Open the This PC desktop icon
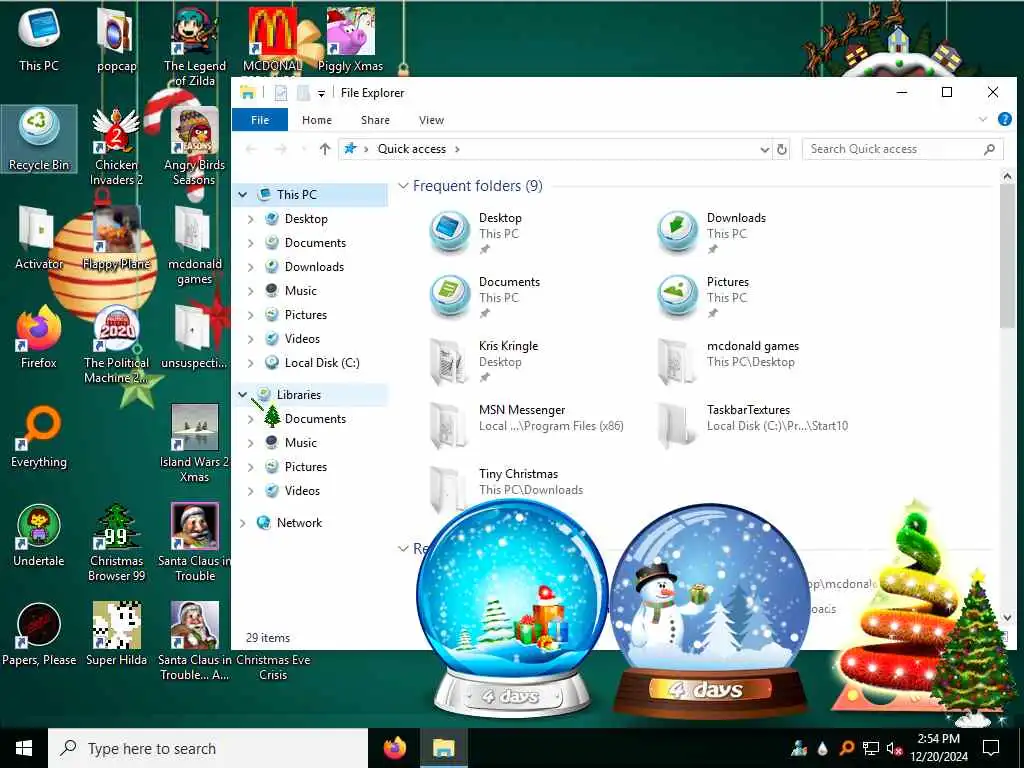The height and width of the screenshot is (768, 1024). point(39,40)
